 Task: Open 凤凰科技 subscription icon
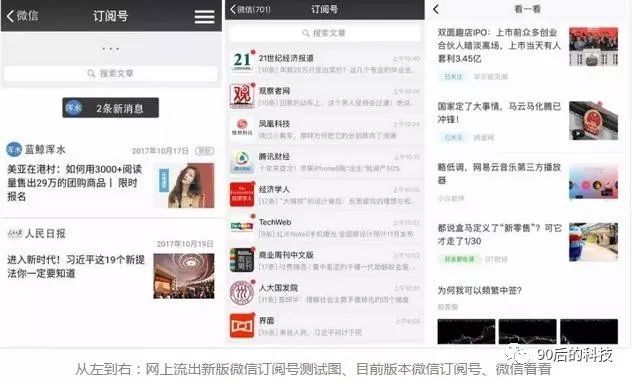(242, 128)
